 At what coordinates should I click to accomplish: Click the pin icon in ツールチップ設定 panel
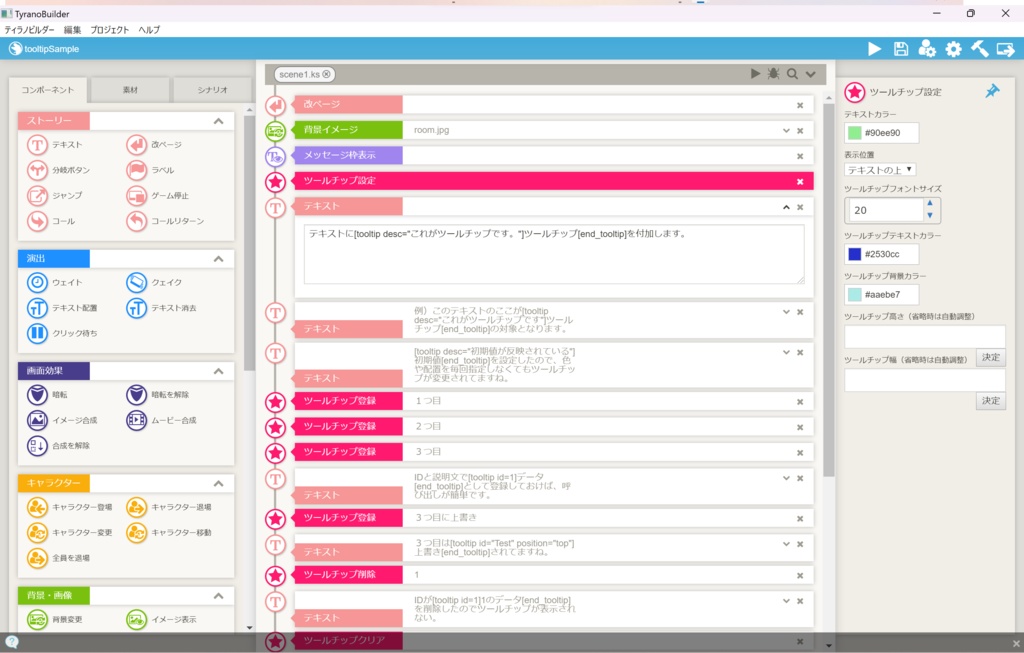[992, 91]
